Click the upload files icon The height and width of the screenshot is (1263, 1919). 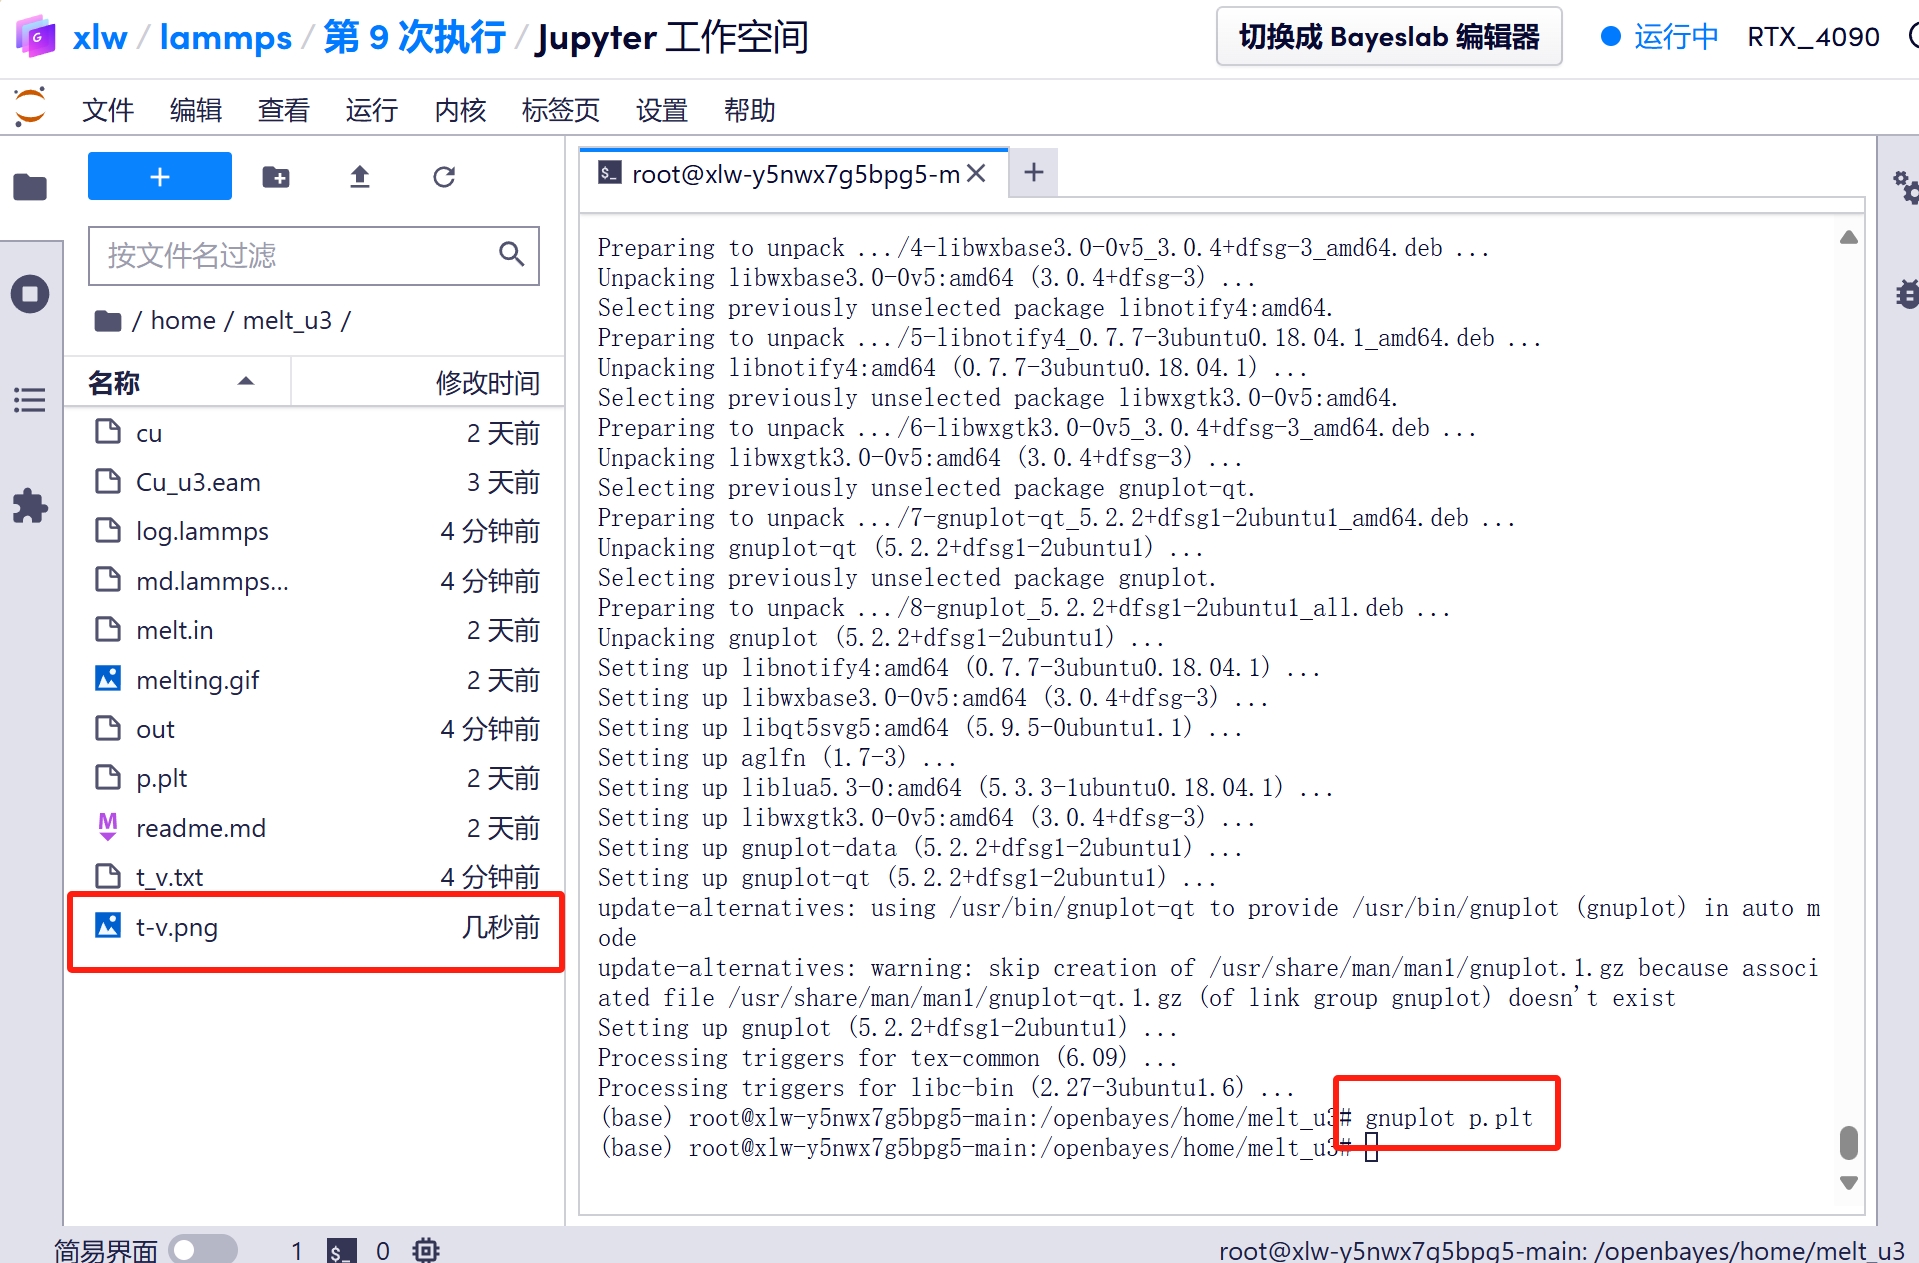tap(360, 177)
